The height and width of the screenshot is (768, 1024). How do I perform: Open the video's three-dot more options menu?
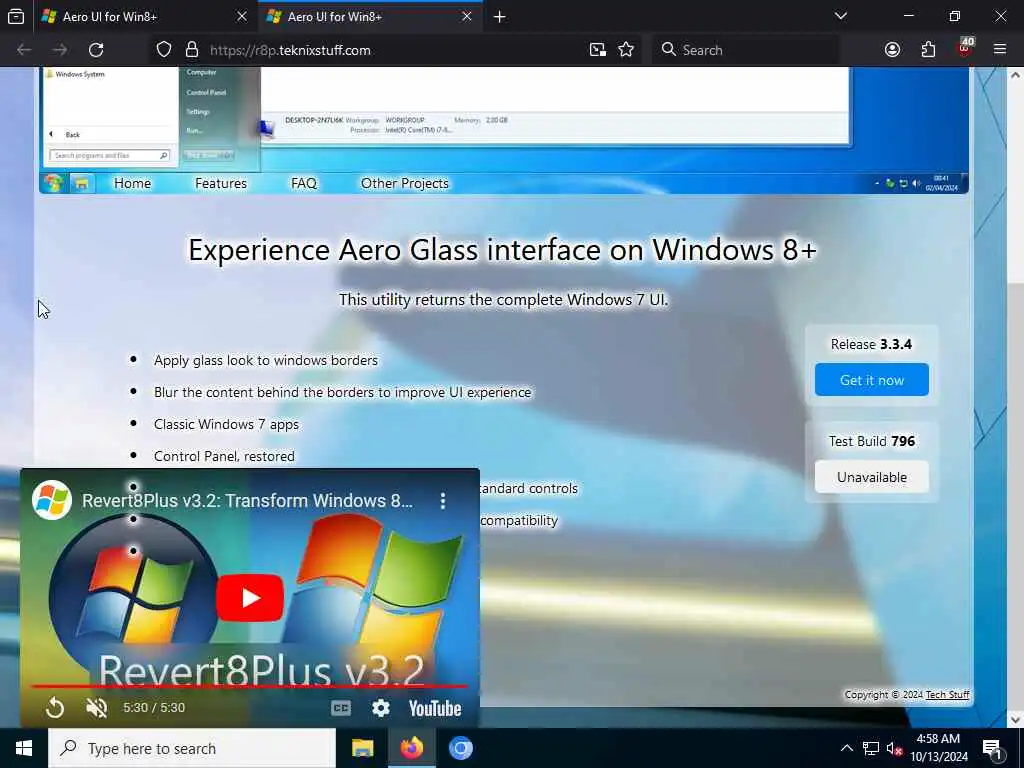coord(443,501)
